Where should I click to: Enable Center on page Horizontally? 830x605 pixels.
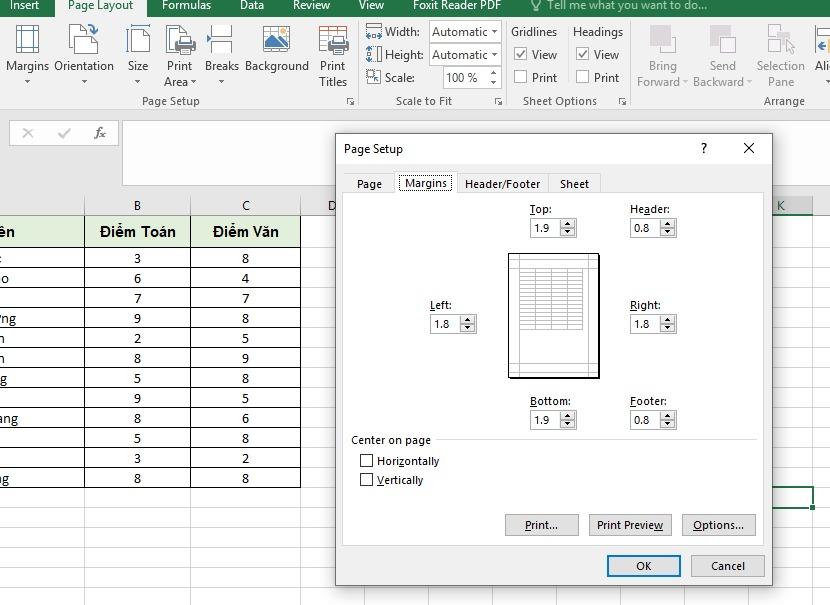point(367,461)
